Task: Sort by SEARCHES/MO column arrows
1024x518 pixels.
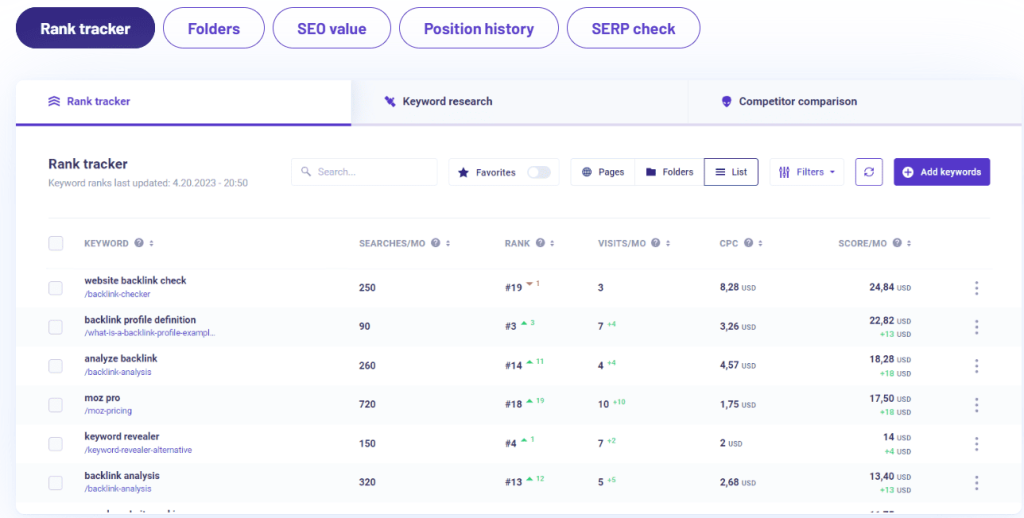Action: click(x=448, y=243)
